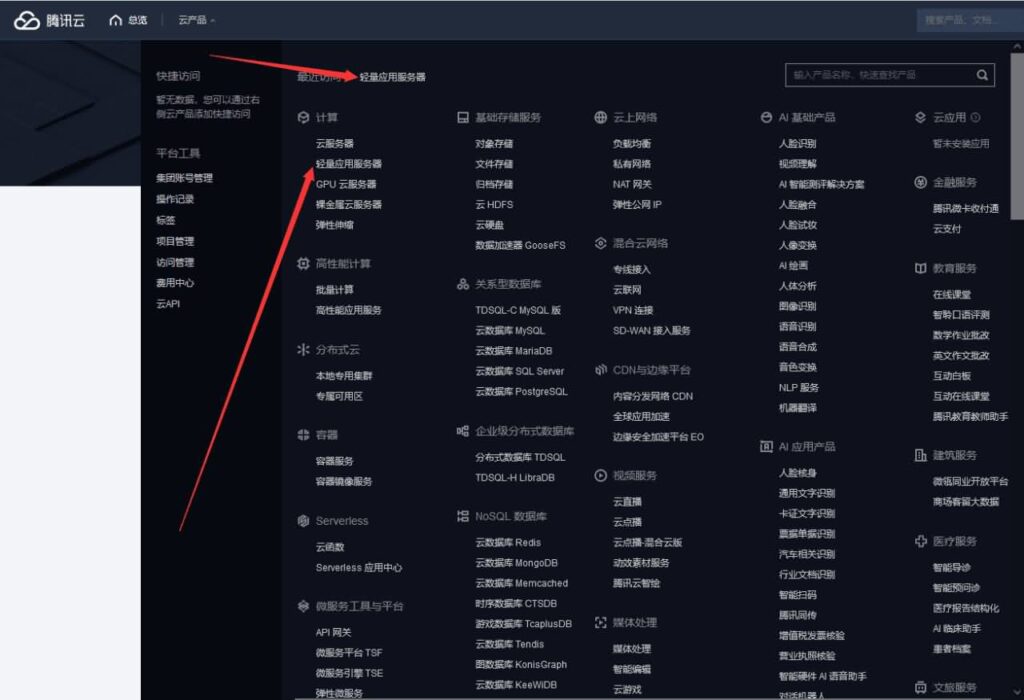
Task: Click the AI 应用产品 category icon
Action: [x=766, y=447]
